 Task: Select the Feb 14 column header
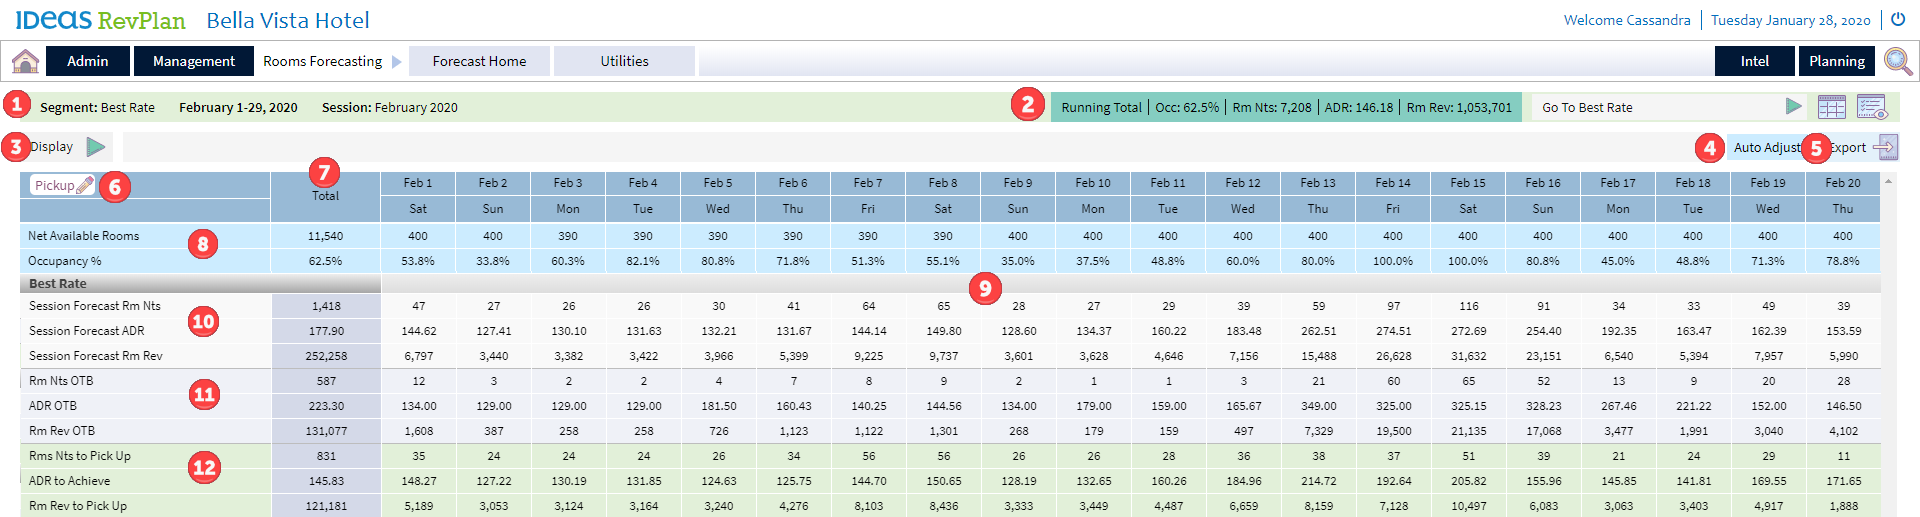(1392, 183)
